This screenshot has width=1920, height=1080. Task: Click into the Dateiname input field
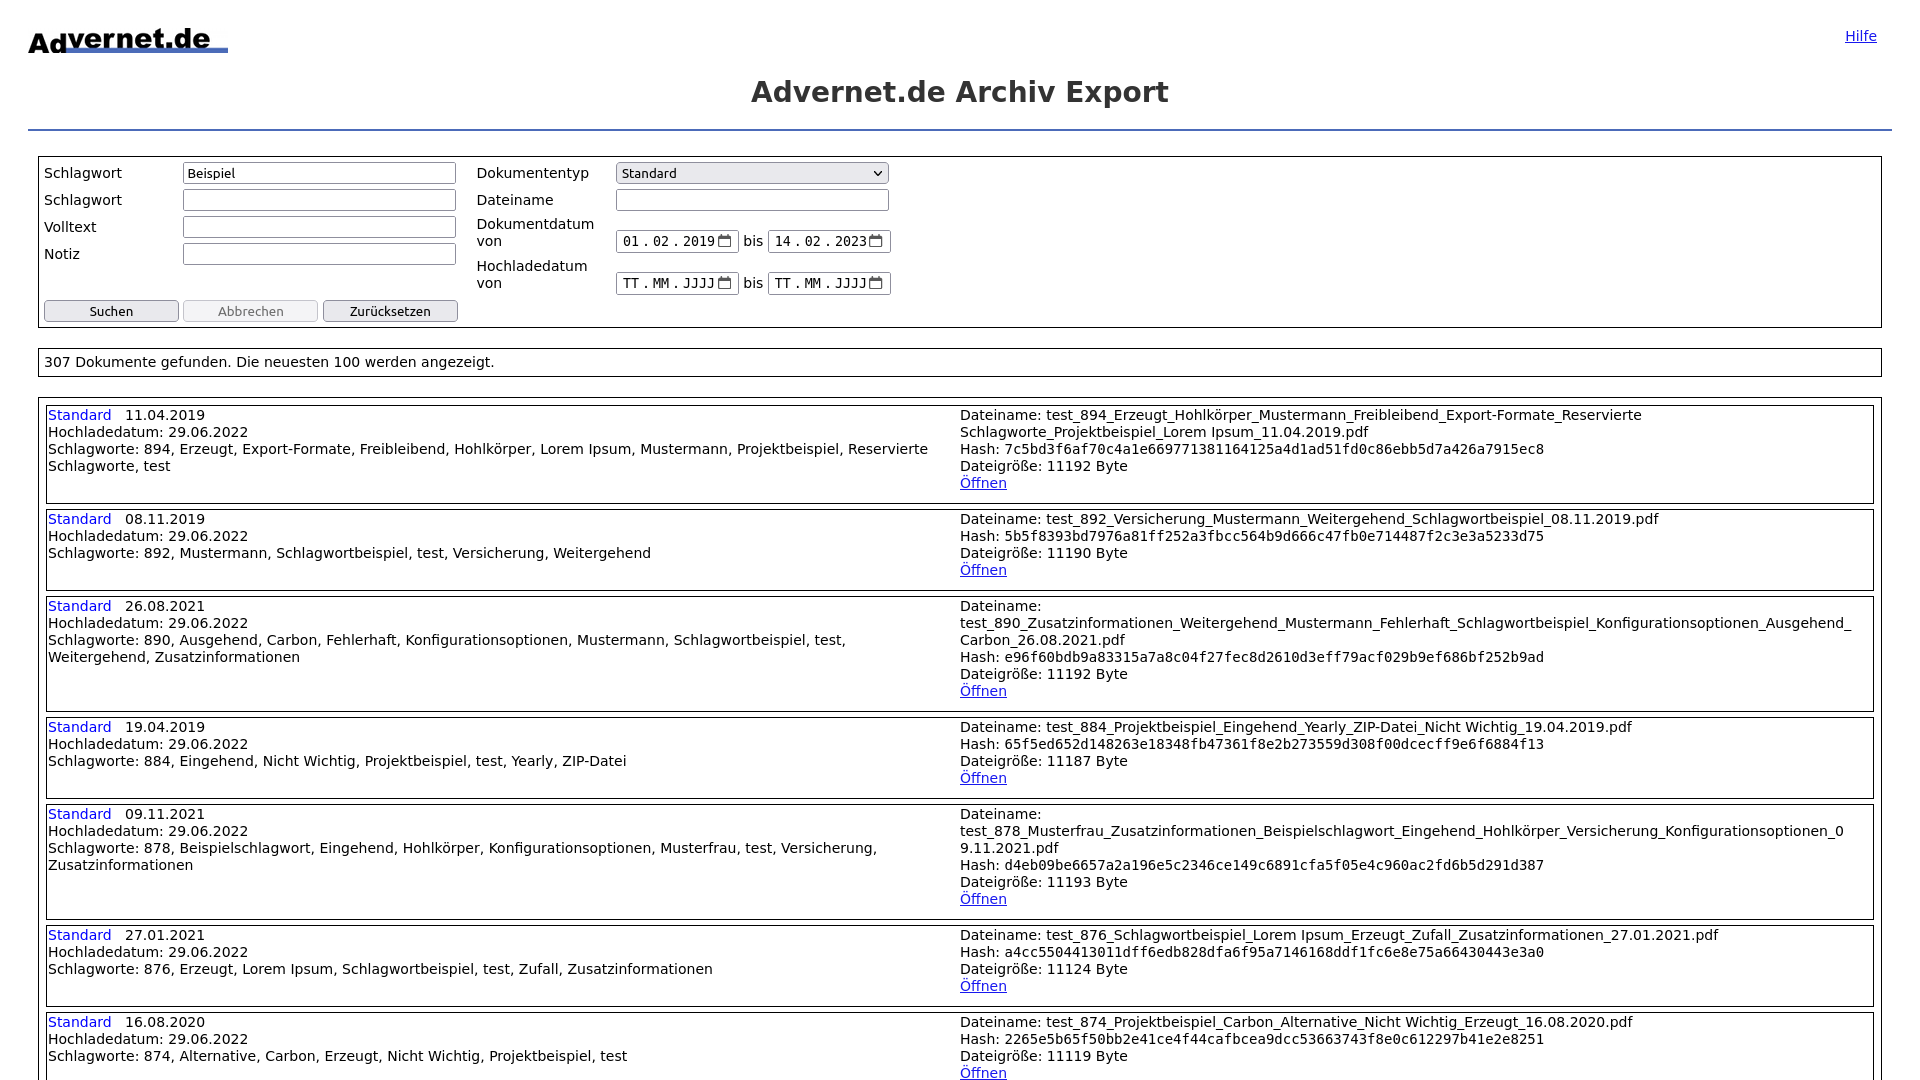click(x=752, y=200)
